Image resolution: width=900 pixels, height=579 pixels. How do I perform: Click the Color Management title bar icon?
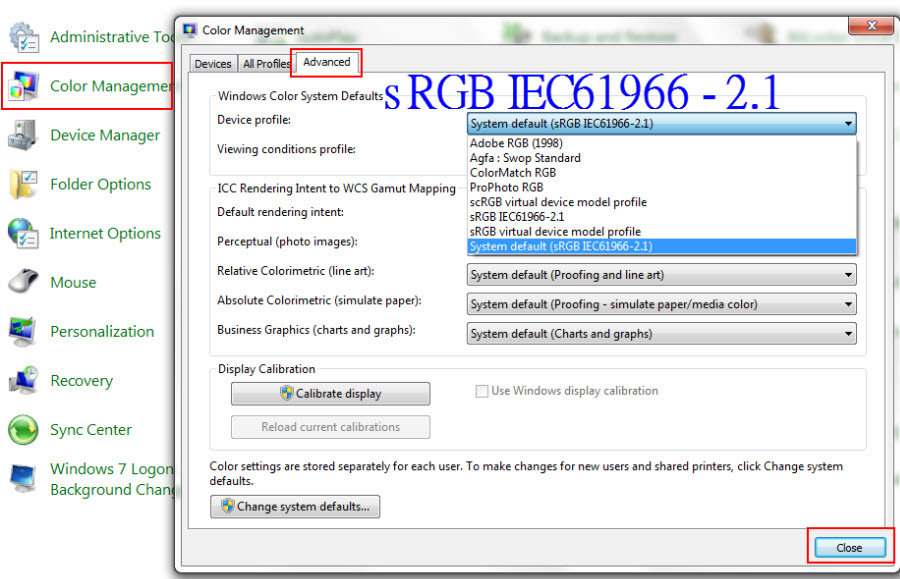pyautogui.click(x=190, y=30)
